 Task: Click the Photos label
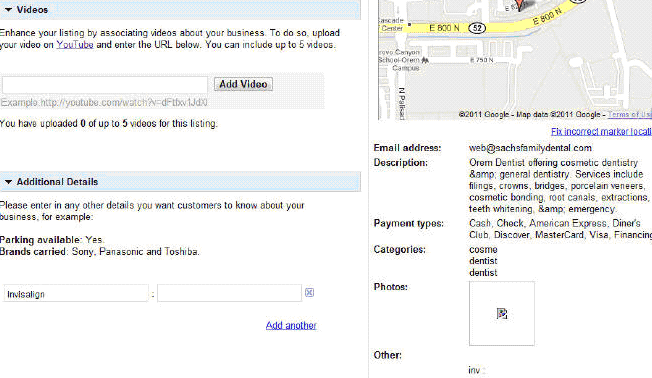390,287
